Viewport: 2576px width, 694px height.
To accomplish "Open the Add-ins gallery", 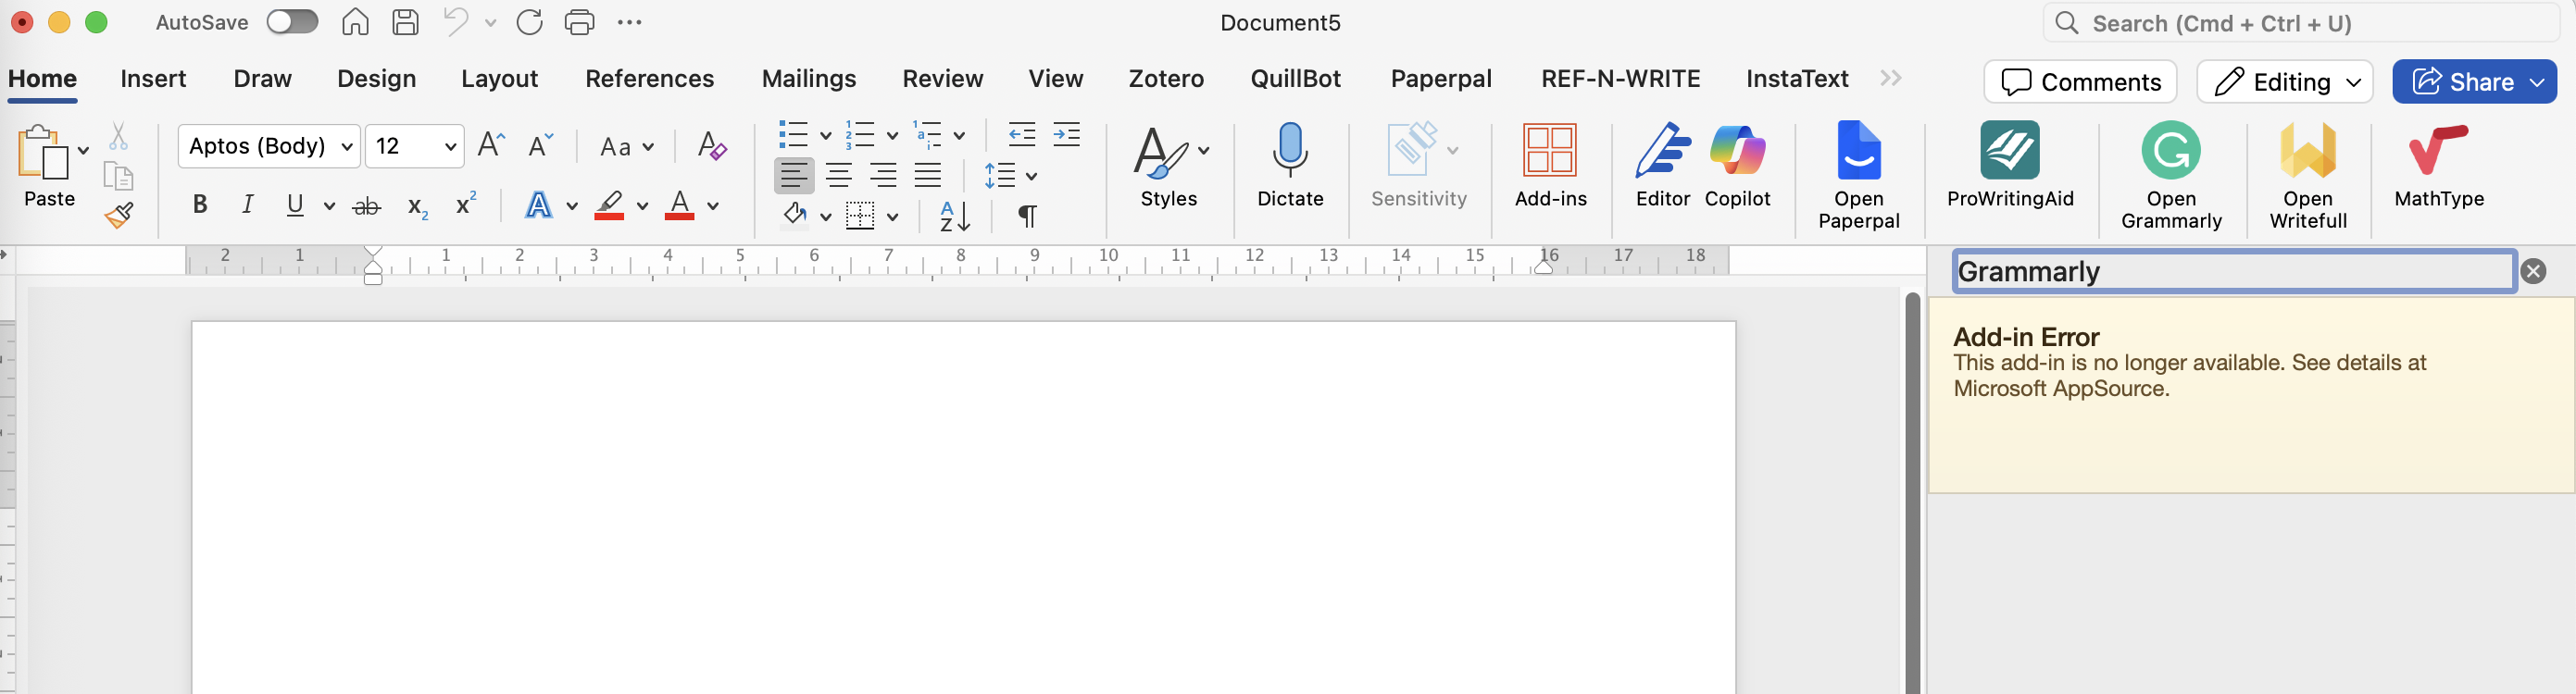I will [x=1550, y=165].
